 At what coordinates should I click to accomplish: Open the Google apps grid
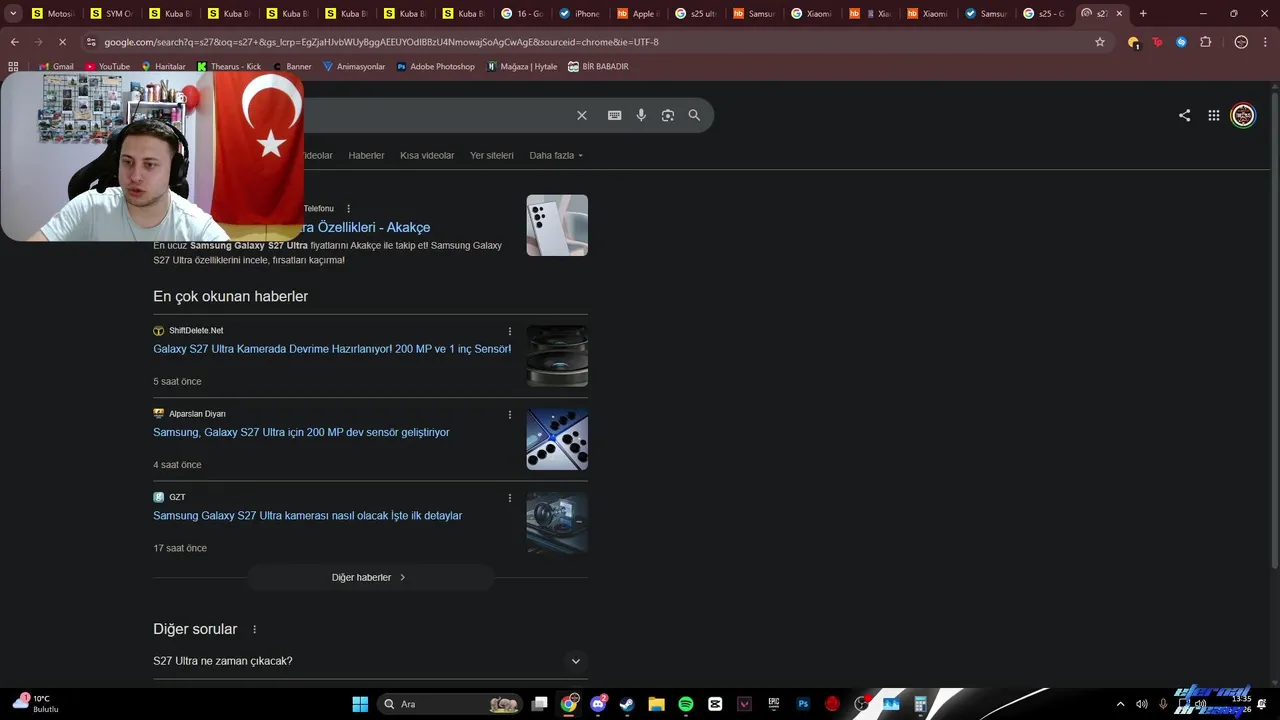[1213, 115]
